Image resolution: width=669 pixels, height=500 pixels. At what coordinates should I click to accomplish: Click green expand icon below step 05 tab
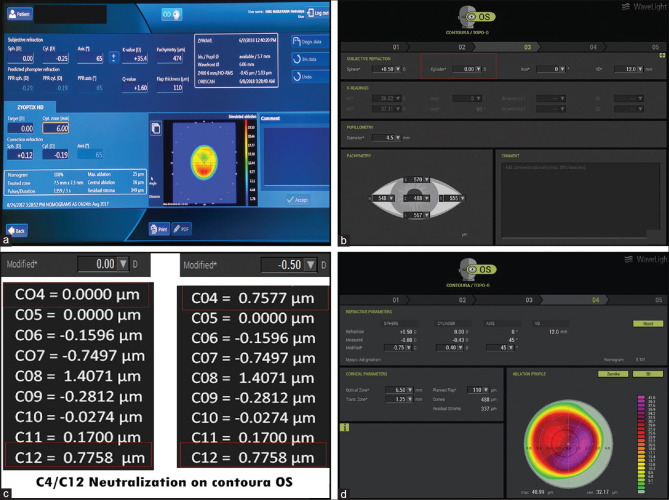[662, 56]
